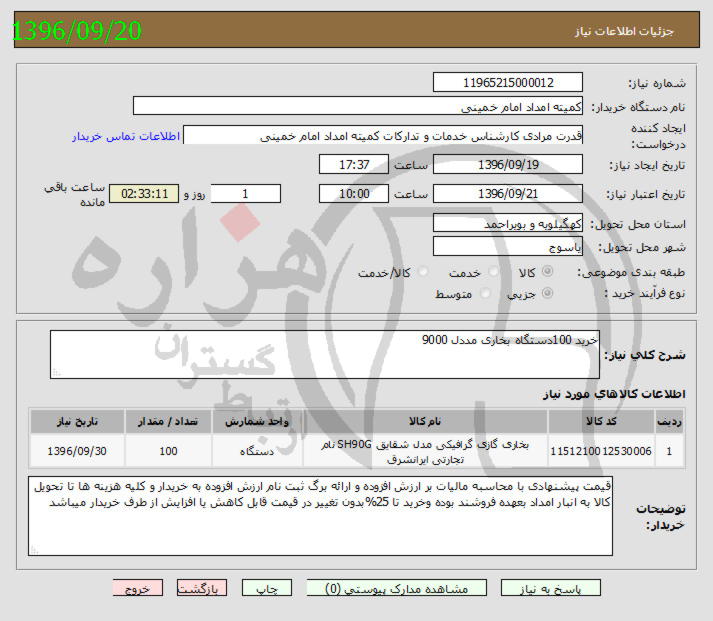
Task: Click need date cell 1396/09/30
Action: (x=77, y=451)
